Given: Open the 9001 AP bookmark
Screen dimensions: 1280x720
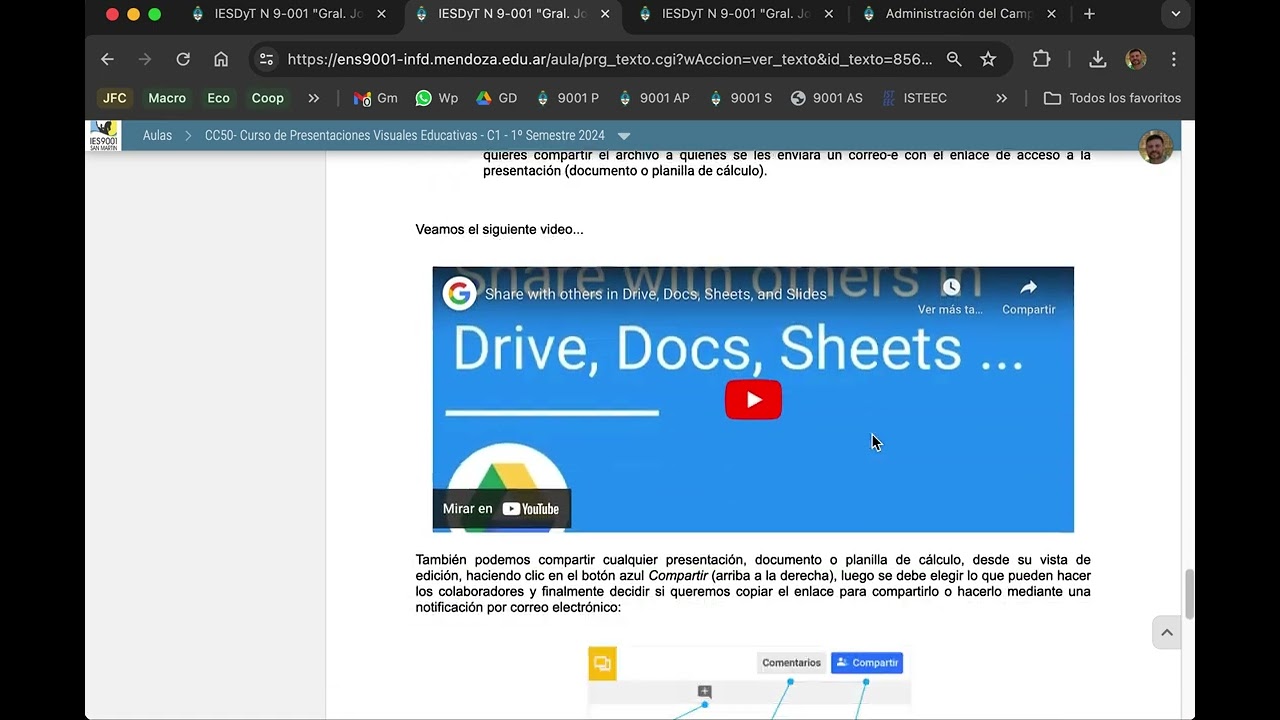Looking at the screenshot, I should (655, 98).
